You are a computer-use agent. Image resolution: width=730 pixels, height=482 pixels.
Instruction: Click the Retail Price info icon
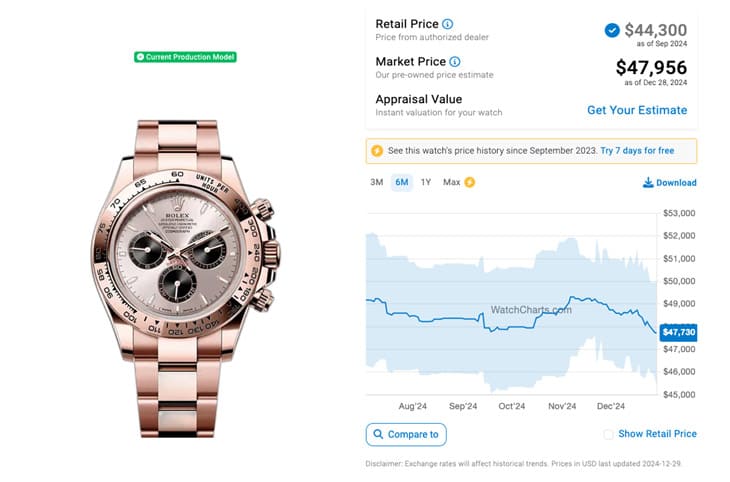point(447,24)
